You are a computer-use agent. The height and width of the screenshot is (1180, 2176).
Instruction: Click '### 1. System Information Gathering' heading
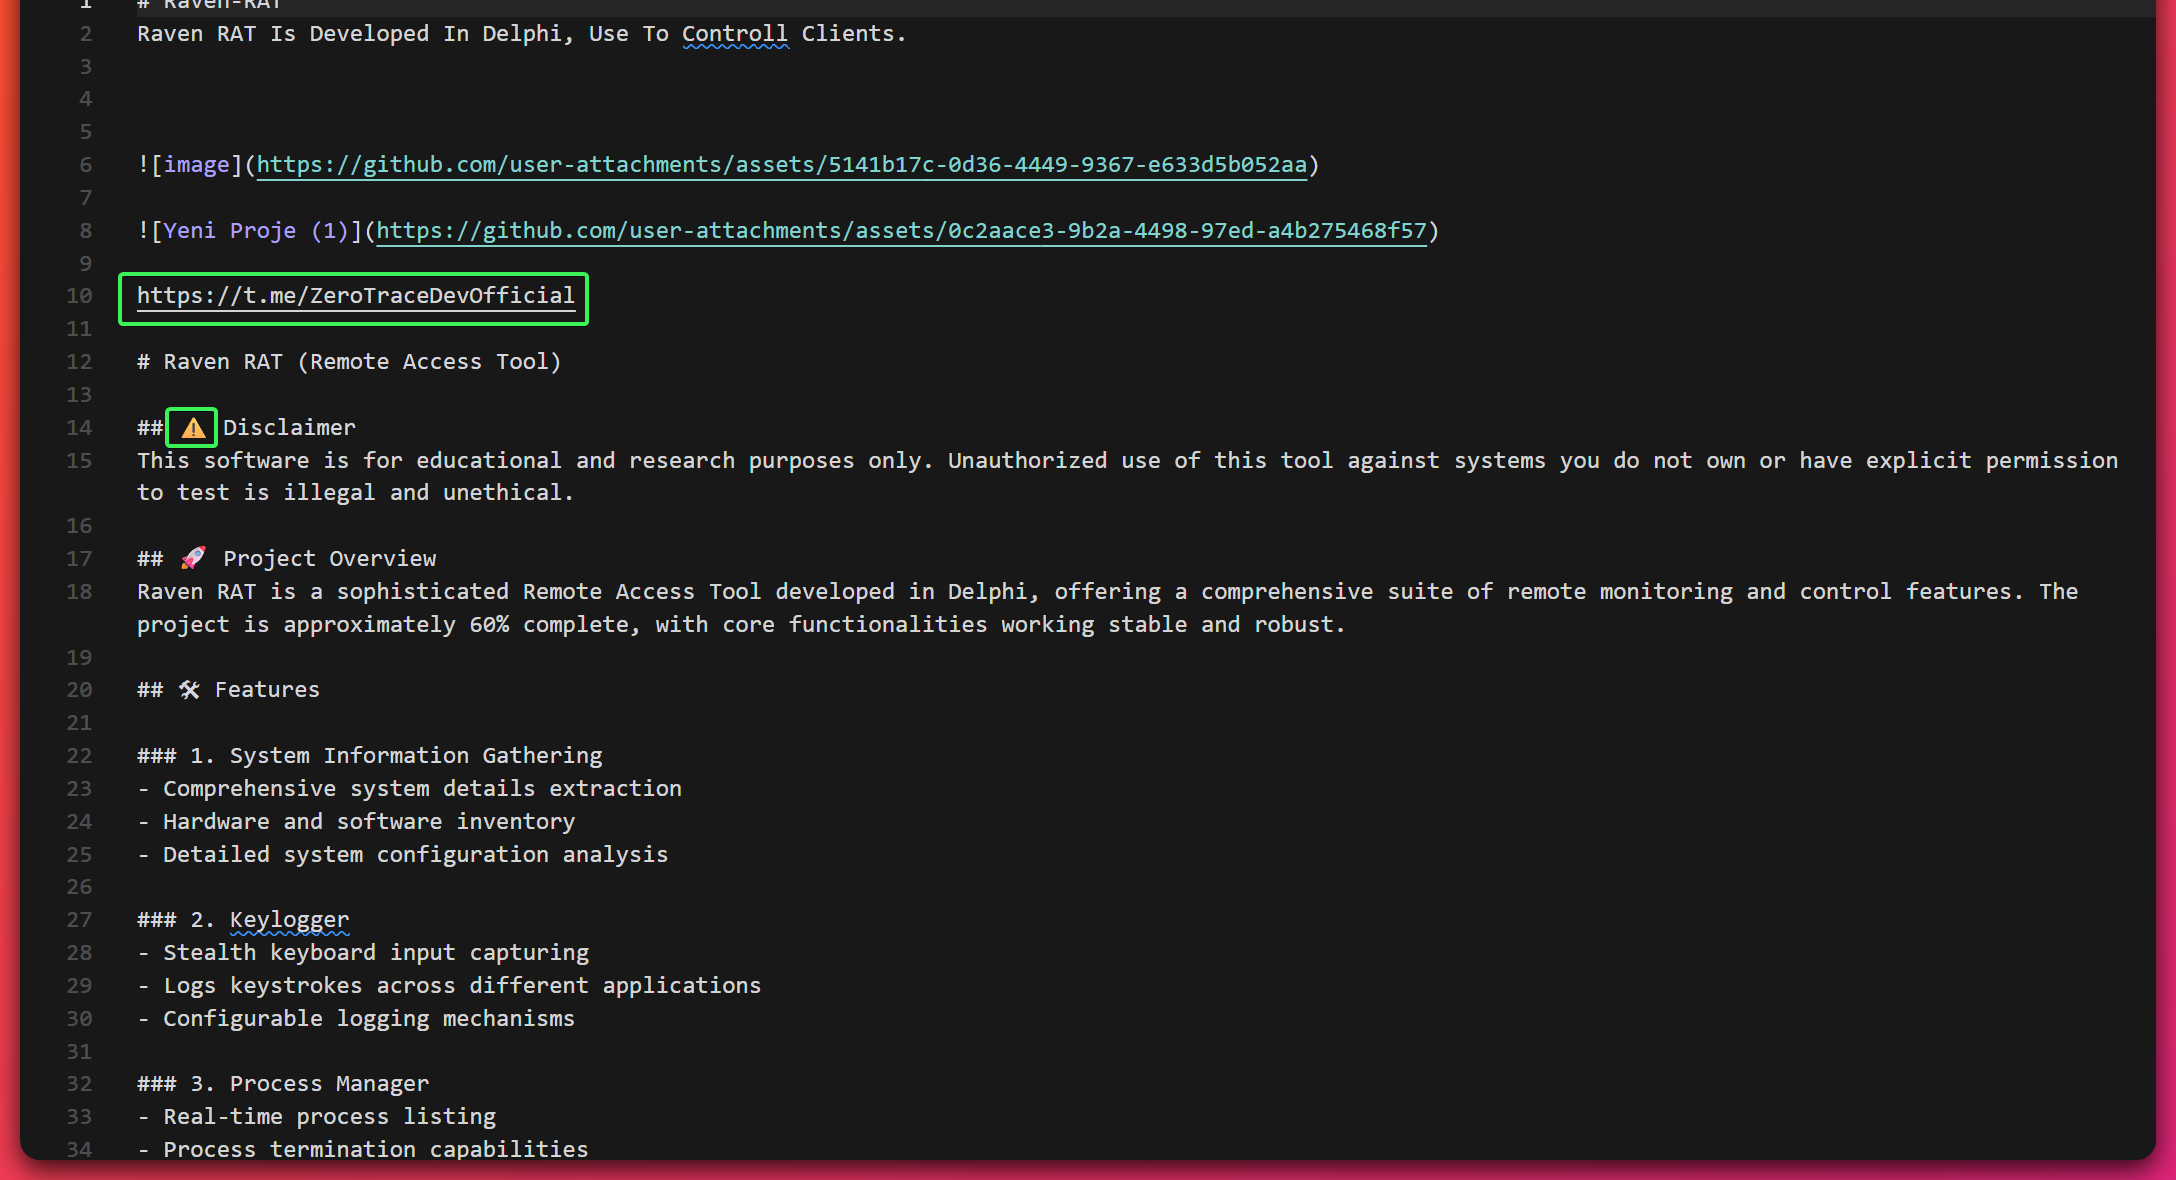[x=370, y=756]
